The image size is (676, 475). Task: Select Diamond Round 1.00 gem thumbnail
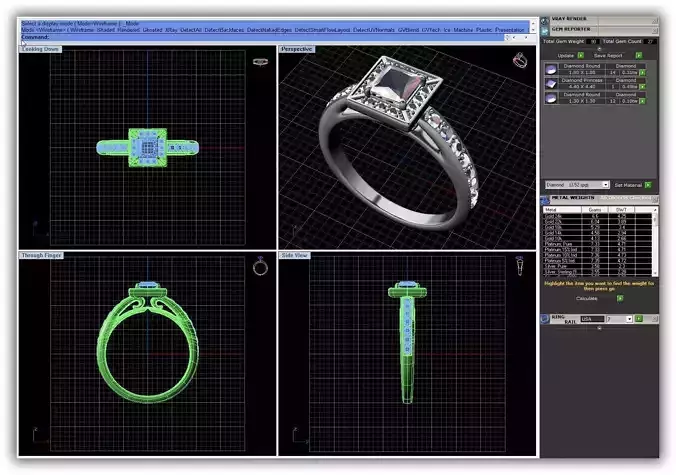point(550,69)
